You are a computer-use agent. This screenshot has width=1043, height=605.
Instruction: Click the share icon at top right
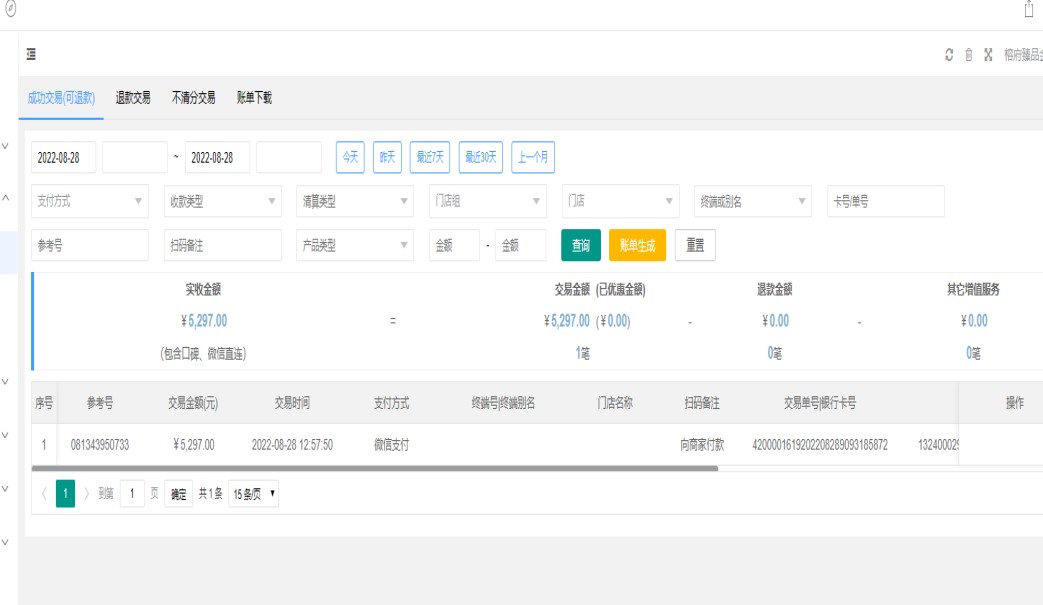coord(1029,9)
